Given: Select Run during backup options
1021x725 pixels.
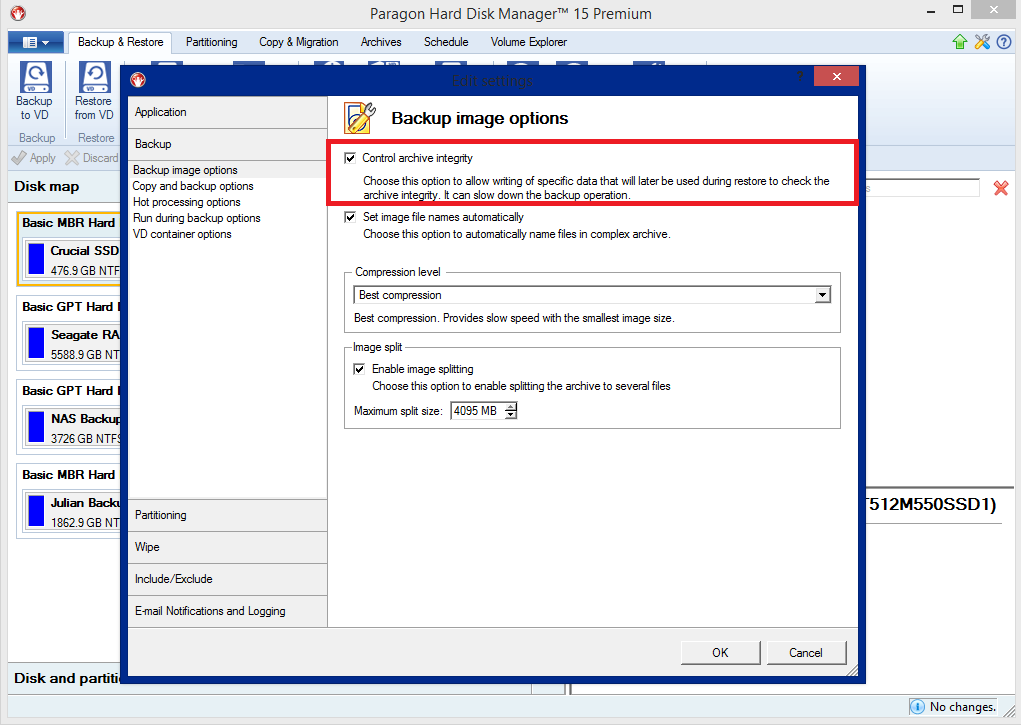Looking at the screenshot, I should [x=197, y=218].
